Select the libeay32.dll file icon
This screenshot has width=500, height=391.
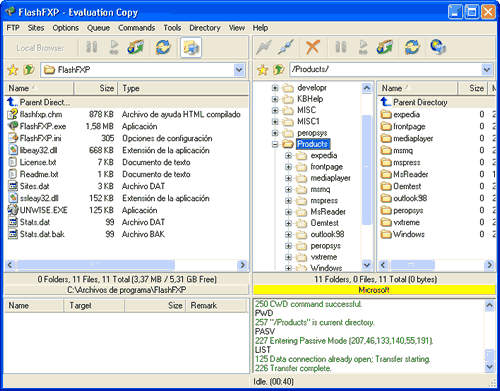(x=13, y=150)
